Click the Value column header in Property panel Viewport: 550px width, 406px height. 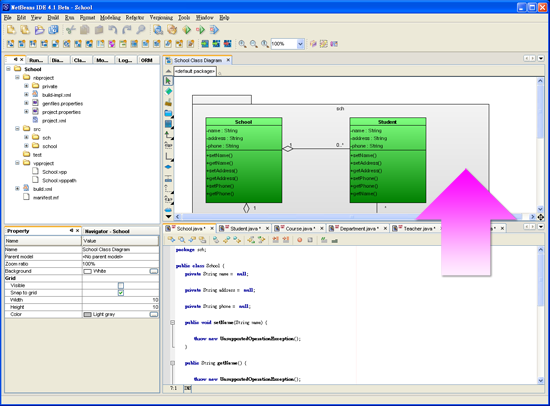point(120,241)
